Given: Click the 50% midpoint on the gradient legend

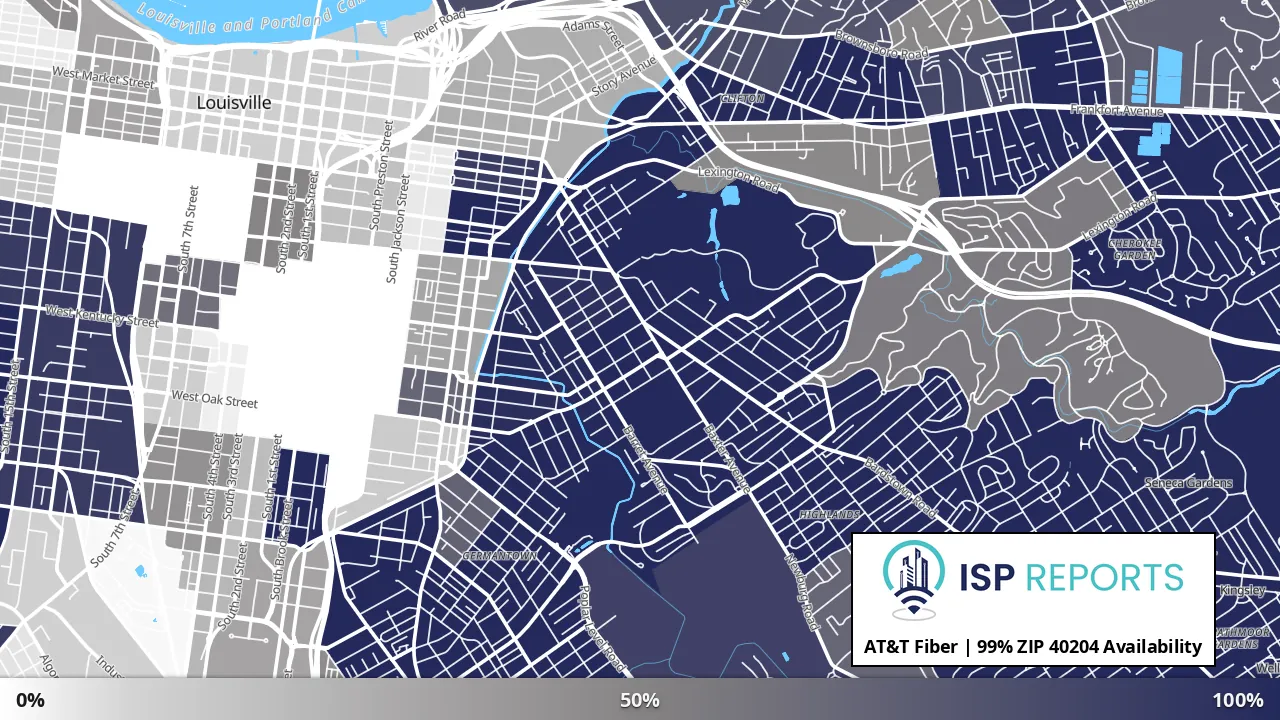Looking at the screenshot, I should pyautogui.click(x=639, y=700).
